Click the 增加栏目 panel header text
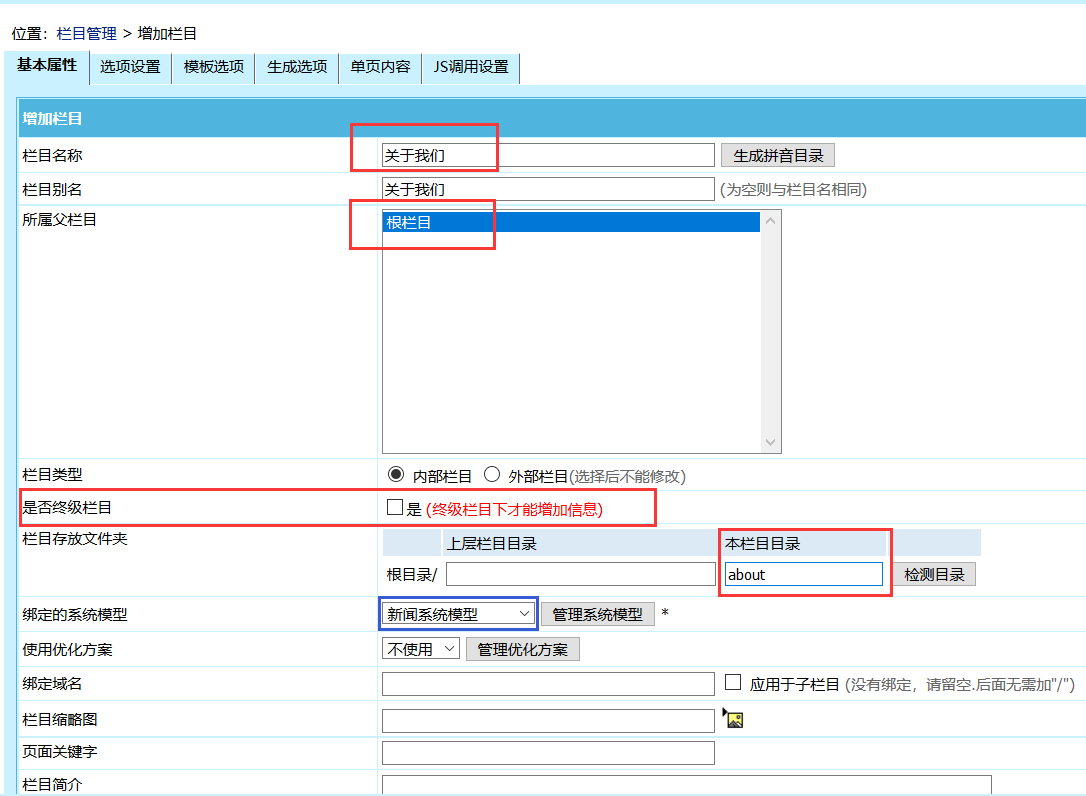The image size is (1086, 796). point(52,118)
